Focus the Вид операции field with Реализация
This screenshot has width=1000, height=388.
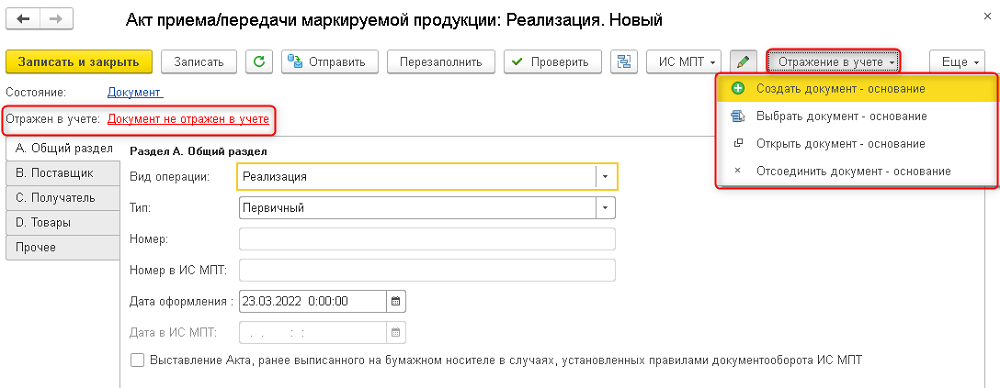tap(416, 177)
